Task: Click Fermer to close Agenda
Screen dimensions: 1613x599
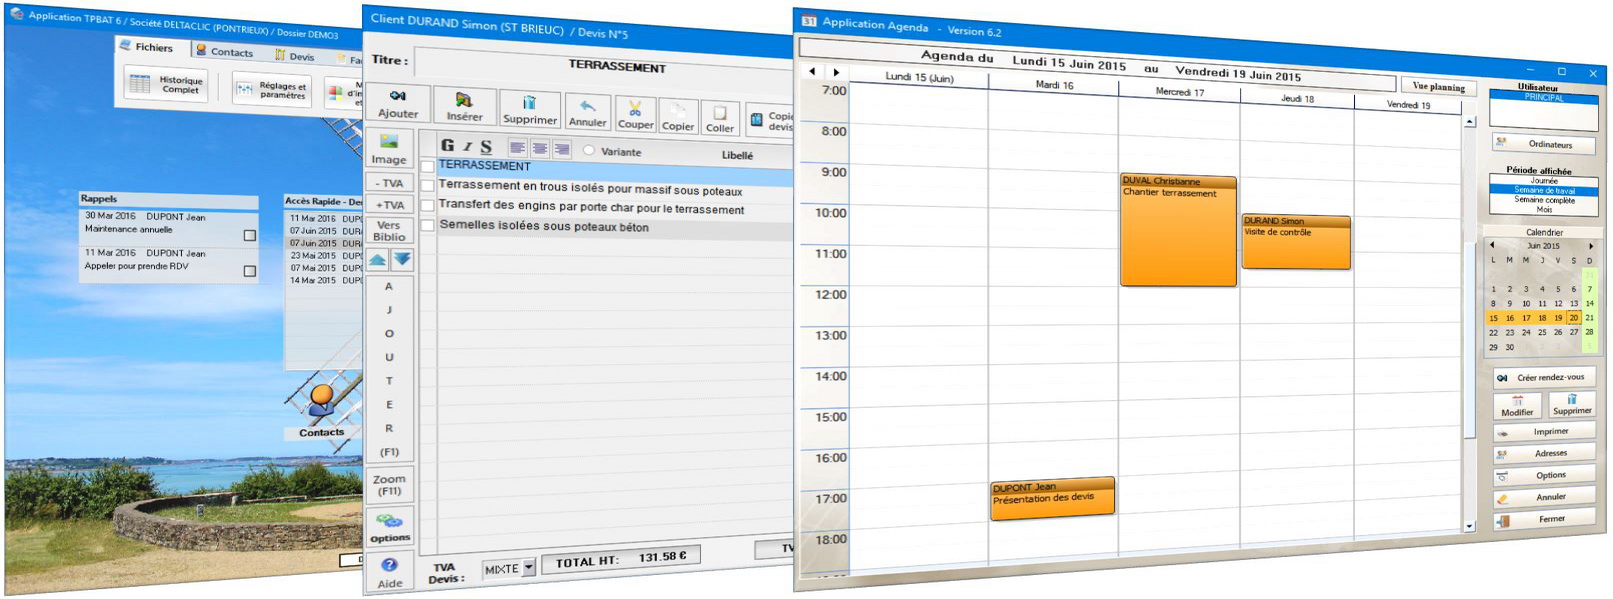Action: click(1543, 519)
